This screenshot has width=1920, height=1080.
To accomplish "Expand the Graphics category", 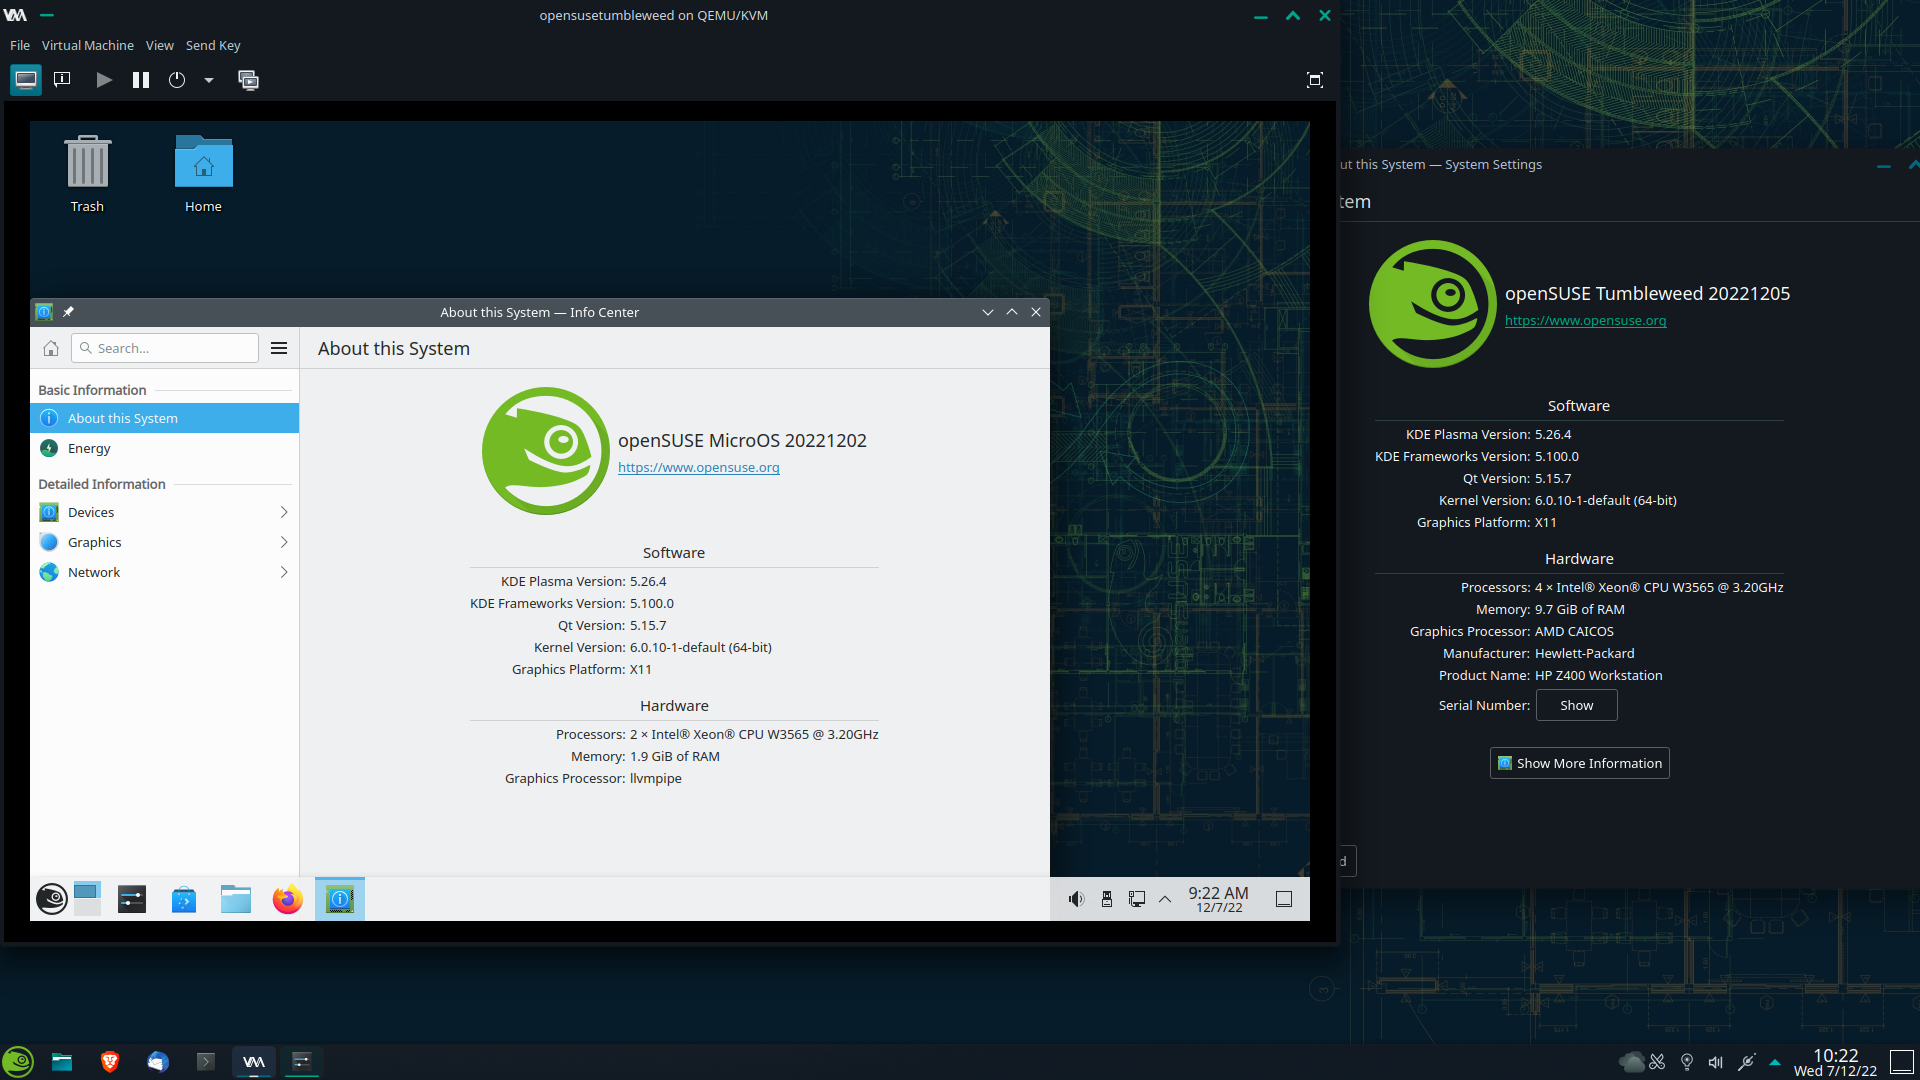I will [165, 542].
